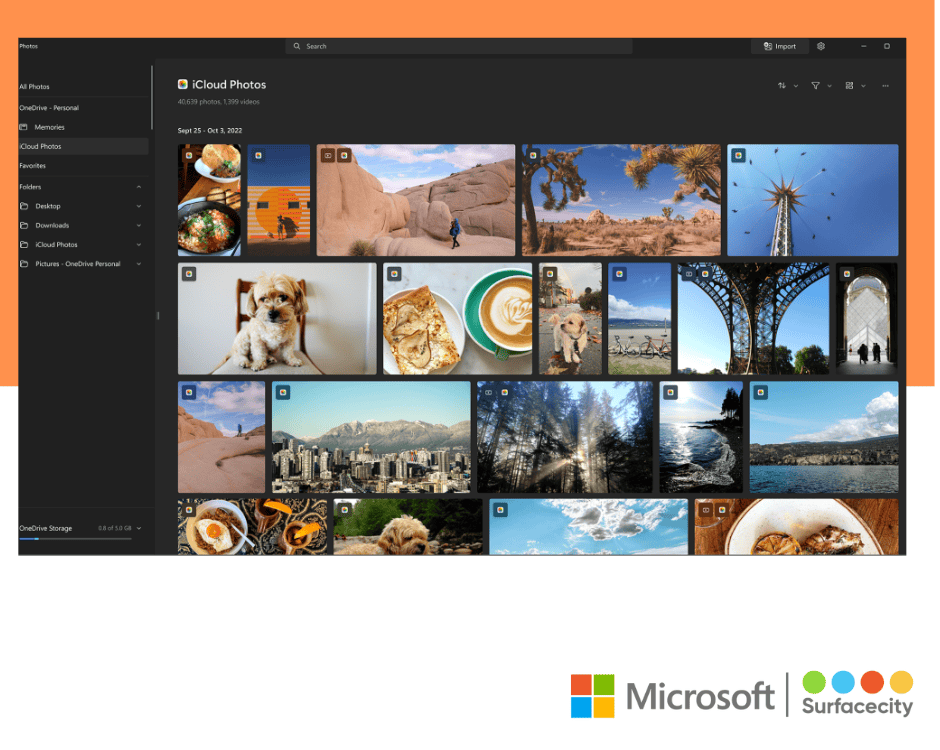Click the Desktop folder icon
940x750 pixels.
[x=24, y=206]
